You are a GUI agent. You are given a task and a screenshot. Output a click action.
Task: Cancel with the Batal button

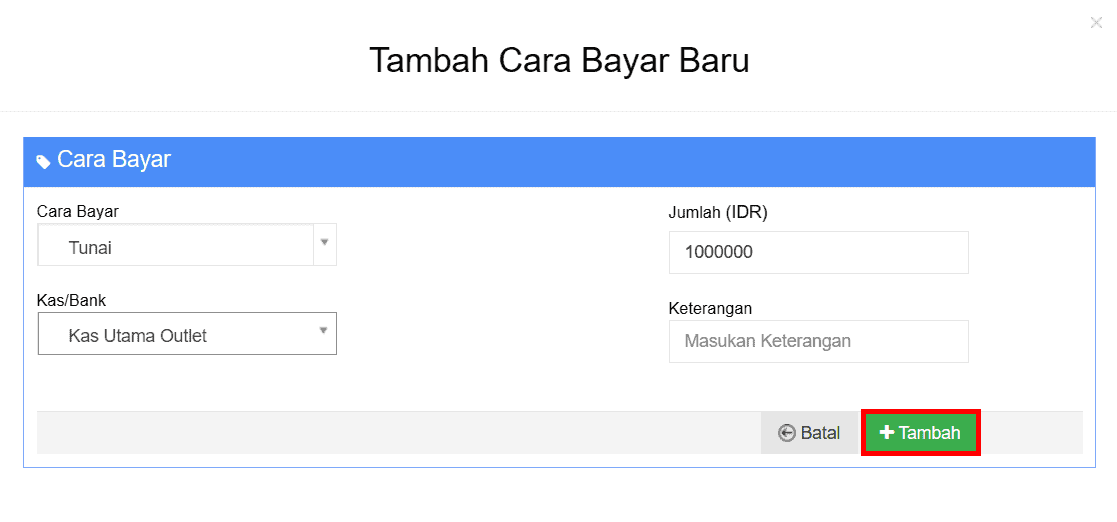click(809, 433)
